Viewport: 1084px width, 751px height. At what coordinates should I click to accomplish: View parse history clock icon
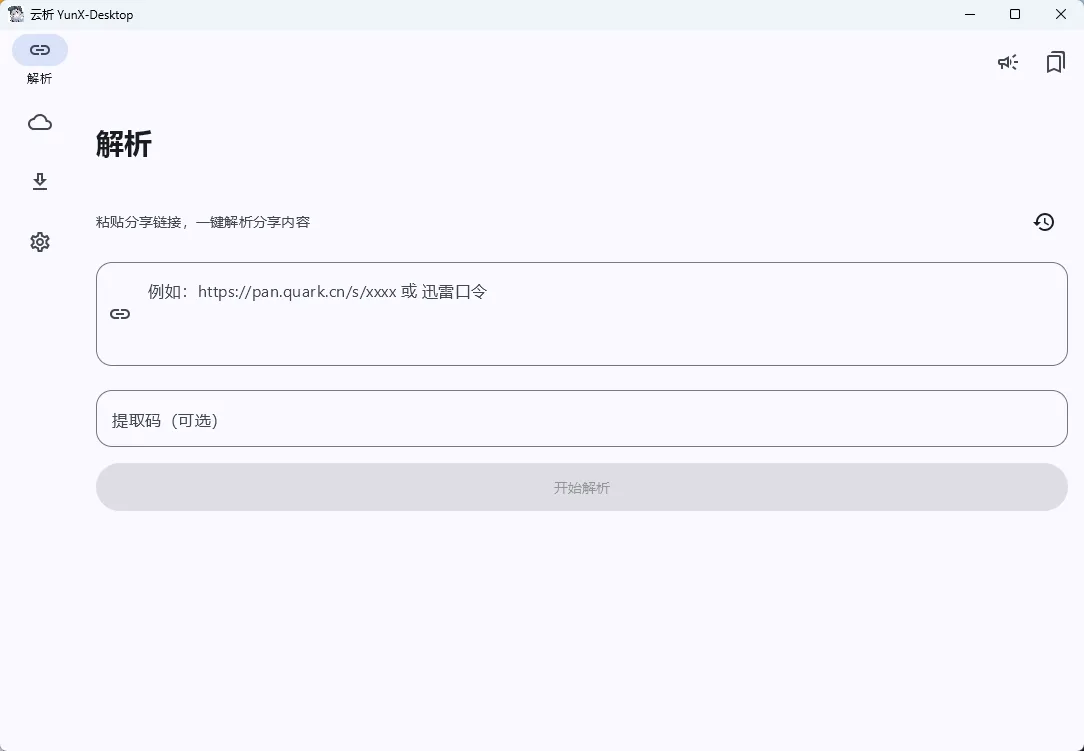(x=1044, y=222)
